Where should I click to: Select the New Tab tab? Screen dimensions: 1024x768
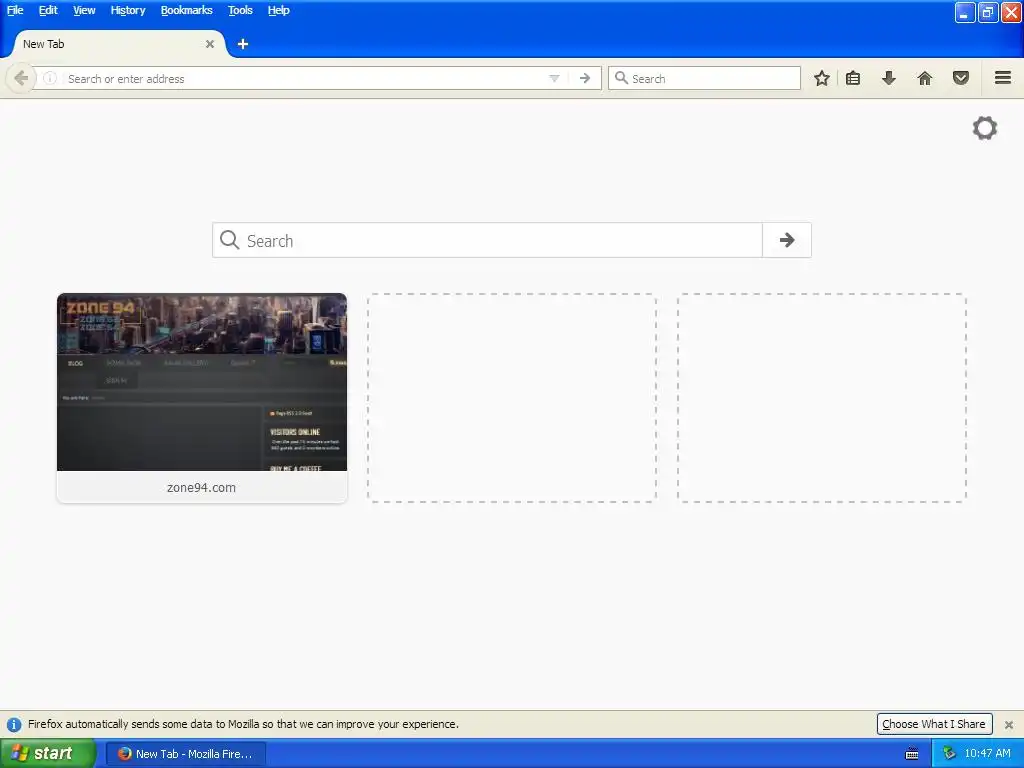point(118,44)
